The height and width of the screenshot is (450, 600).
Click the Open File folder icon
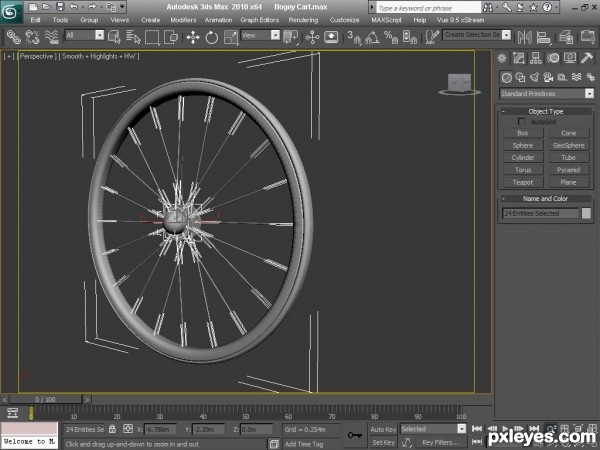coord(47,7)
